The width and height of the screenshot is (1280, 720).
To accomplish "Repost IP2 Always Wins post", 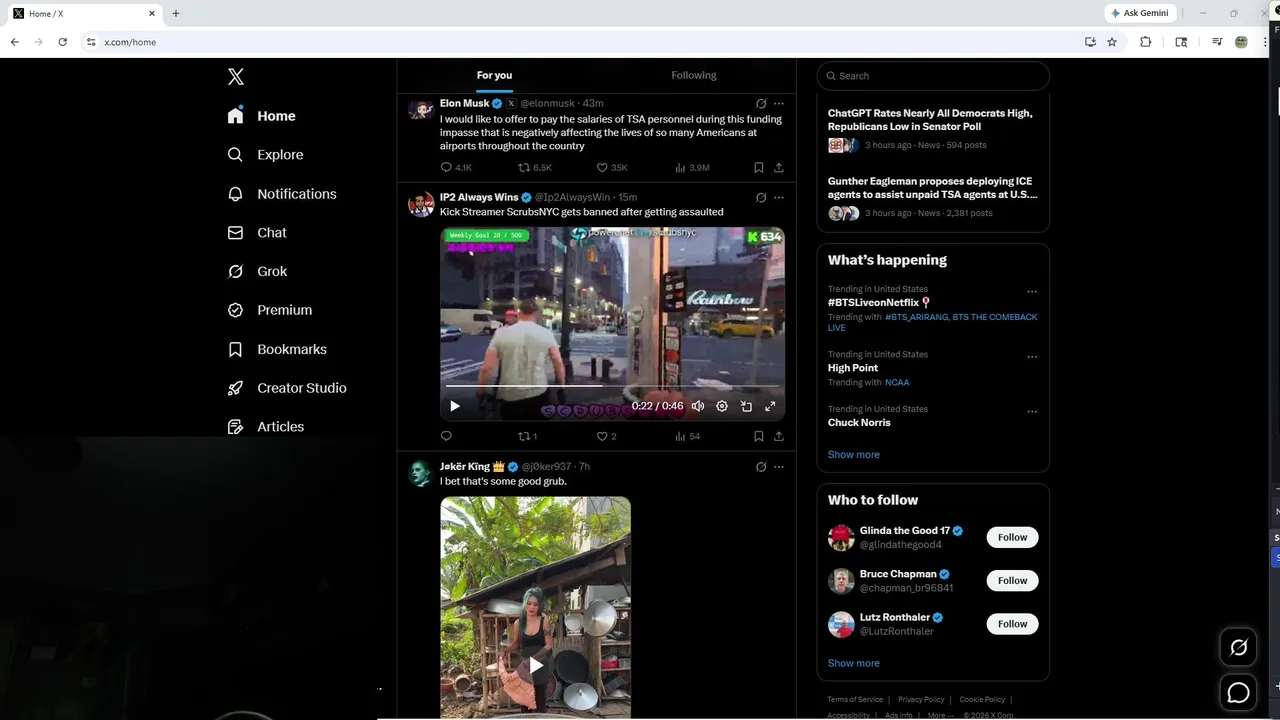I will coord(527,436).
